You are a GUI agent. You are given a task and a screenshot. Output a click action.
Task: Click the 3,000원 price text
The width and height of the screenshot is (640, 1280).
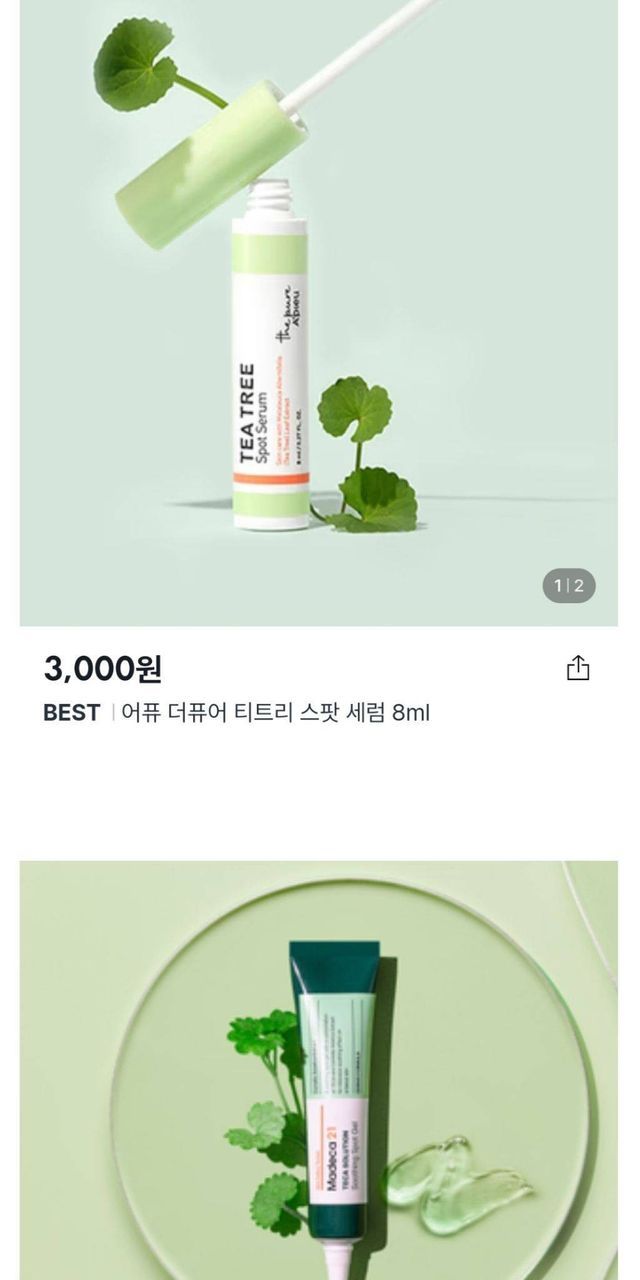[103, 668]
